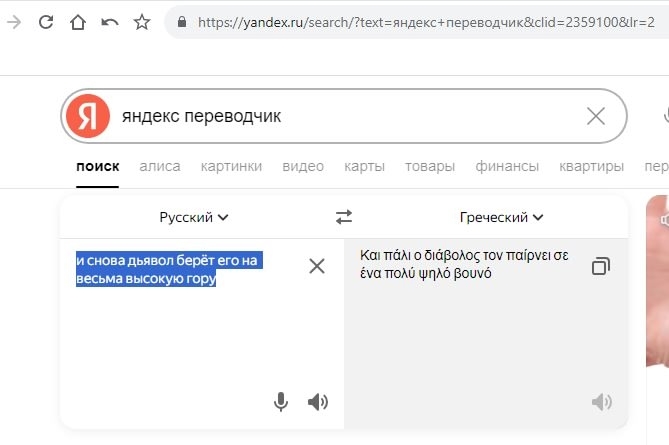Click the undo back arrow icon
The width and height of the screenshot is (669, 445).
(x=109, y=21)
